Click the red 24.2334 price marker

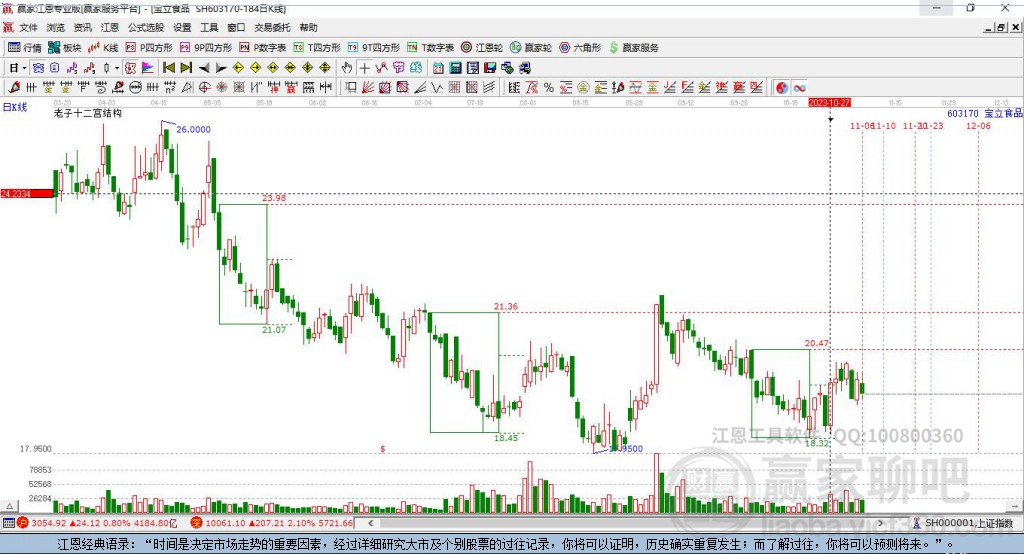pyautogui.click(x=27, y=193)
